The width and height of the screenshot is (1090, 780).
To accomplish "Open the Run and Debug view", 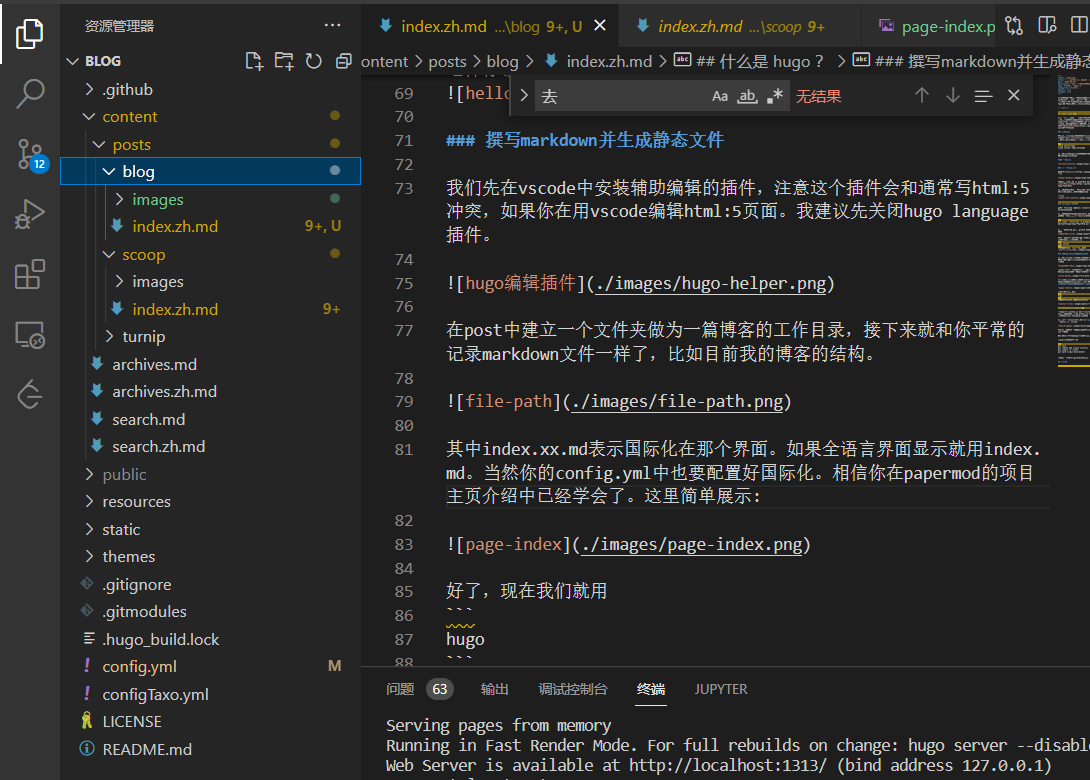I will click(30, 214).
